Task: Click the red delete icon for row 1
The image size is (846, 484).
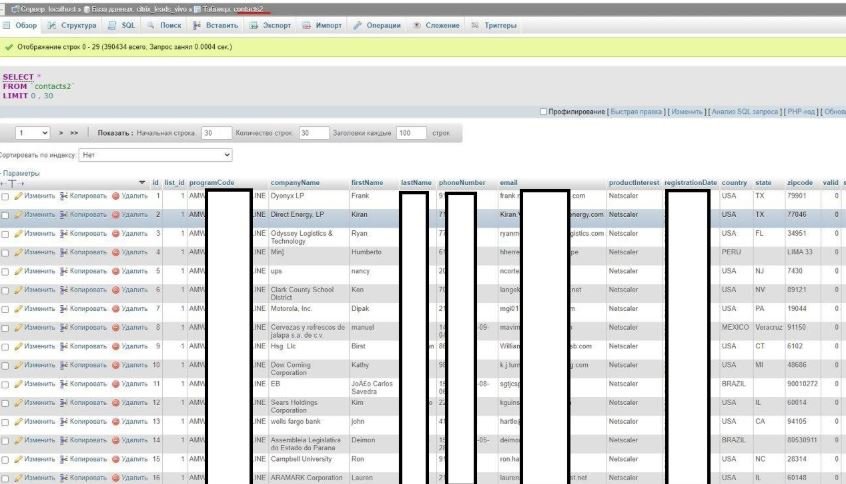Action: (x=115, y=196)
